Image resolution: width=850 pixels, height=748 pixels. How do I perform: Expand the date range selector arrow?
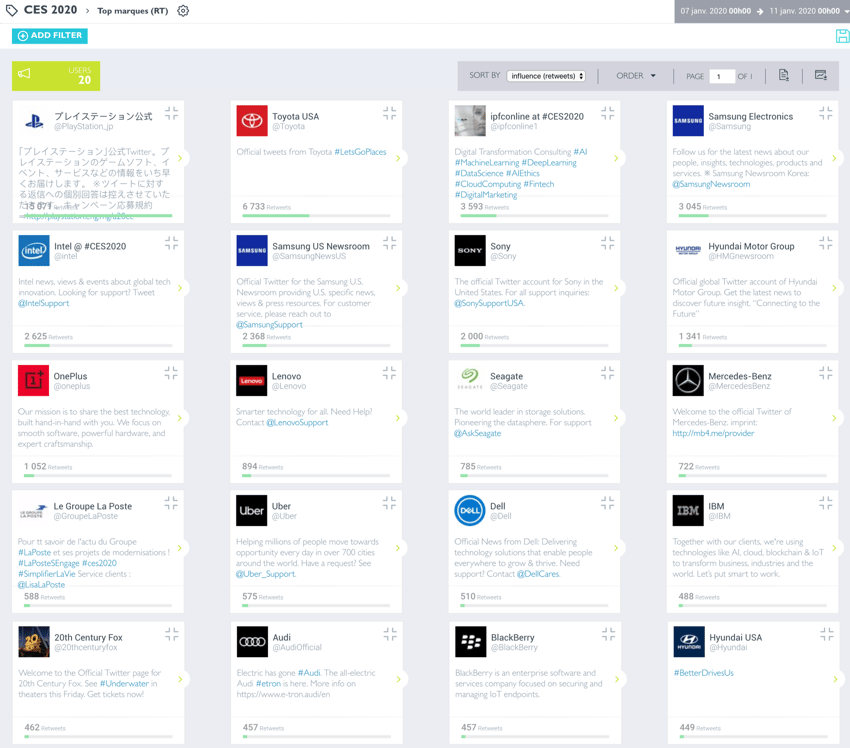[x=846, y=11]
